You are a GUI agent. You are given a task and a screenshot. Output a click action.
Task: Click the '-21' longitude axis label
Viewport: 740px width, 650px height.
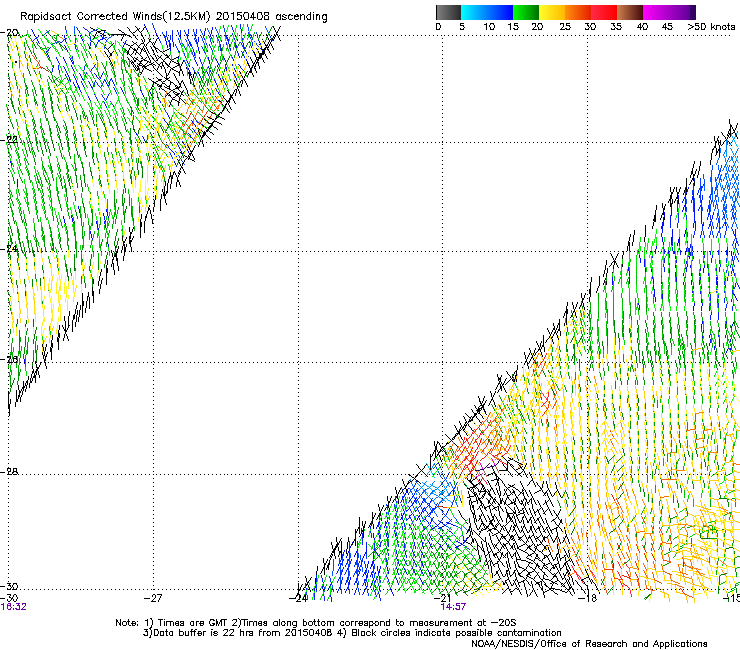tap(443, 598)
